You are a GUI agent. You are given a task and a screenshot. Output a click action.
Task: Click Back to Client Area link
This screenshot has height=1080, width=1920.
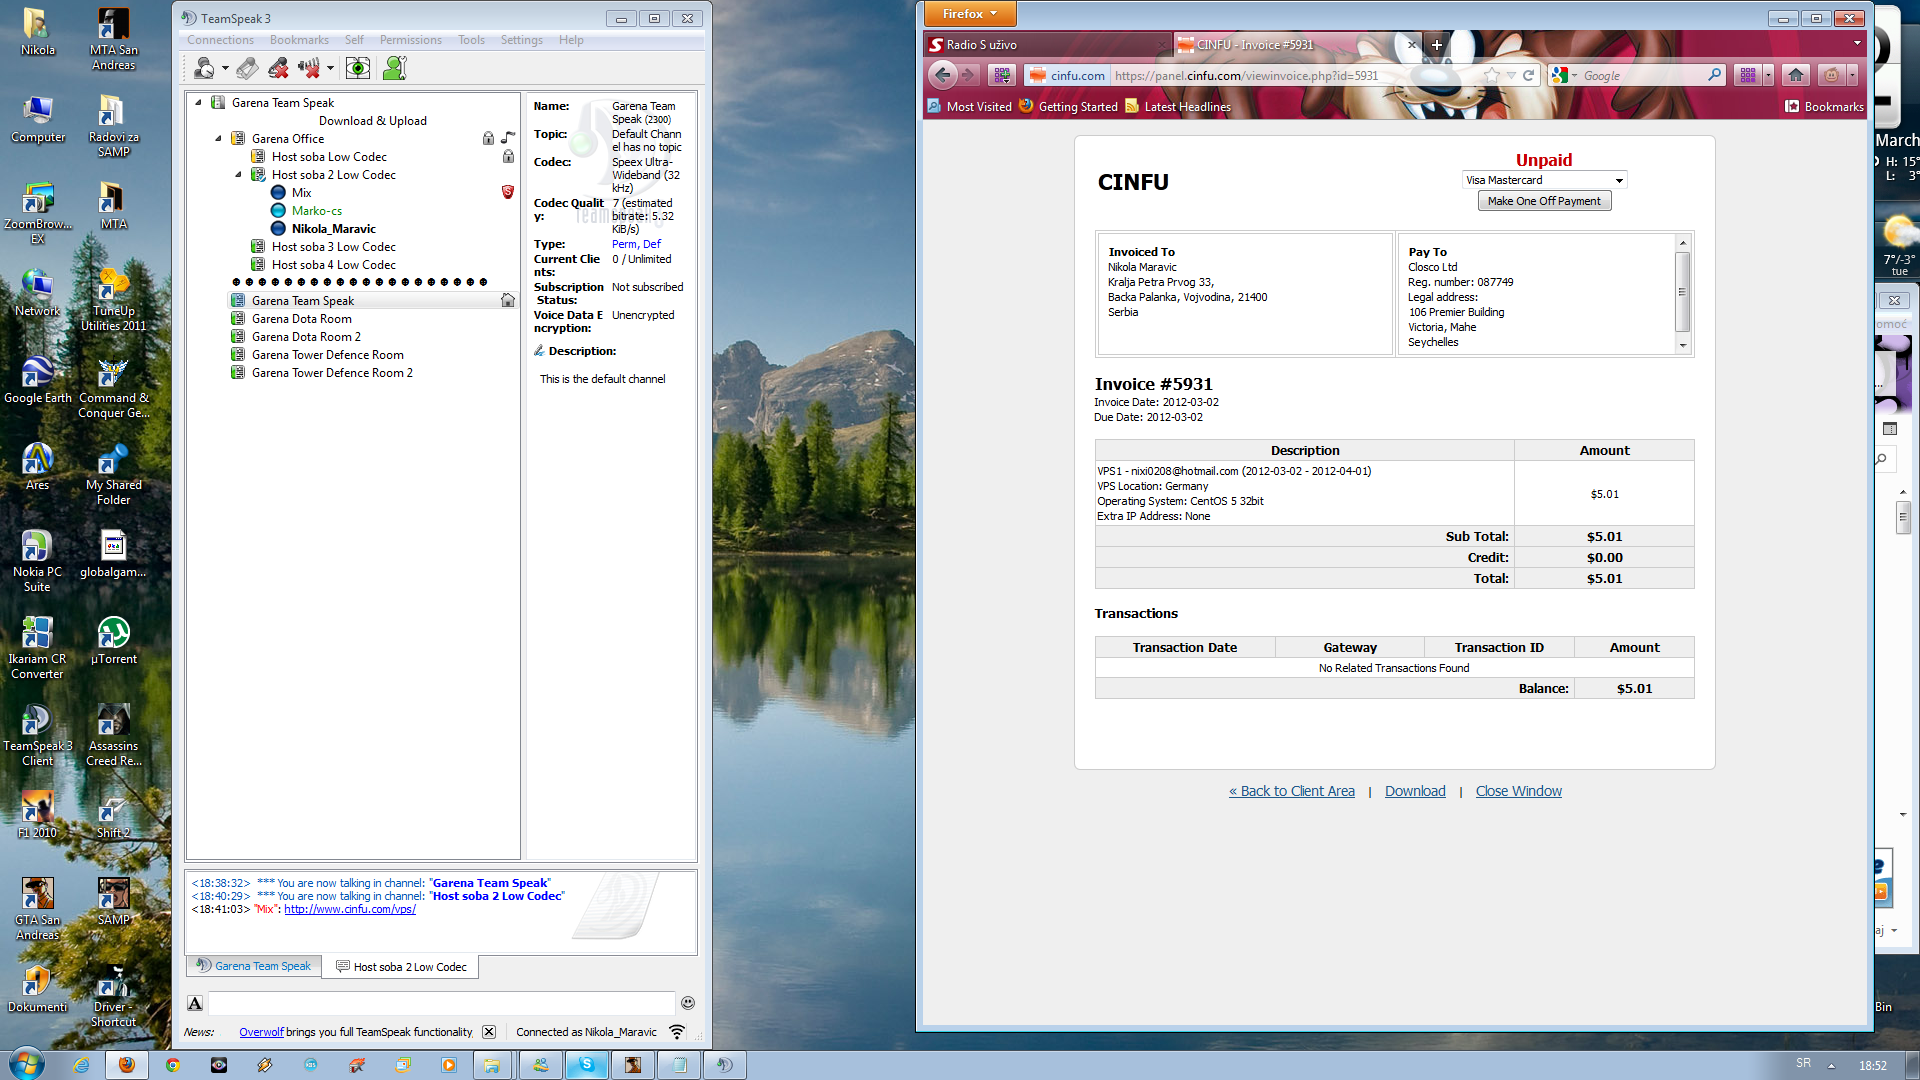point(1292,791)
